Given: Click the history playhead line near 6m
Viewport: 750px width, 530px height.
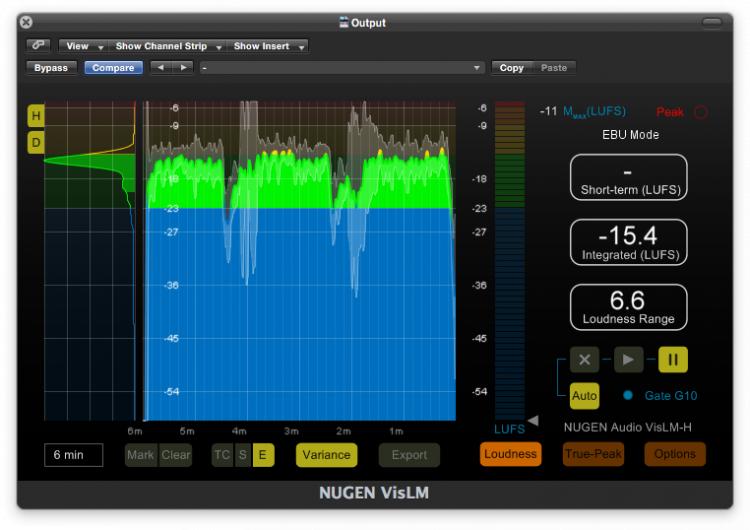Looking at the screenshot, I should 144,261.
